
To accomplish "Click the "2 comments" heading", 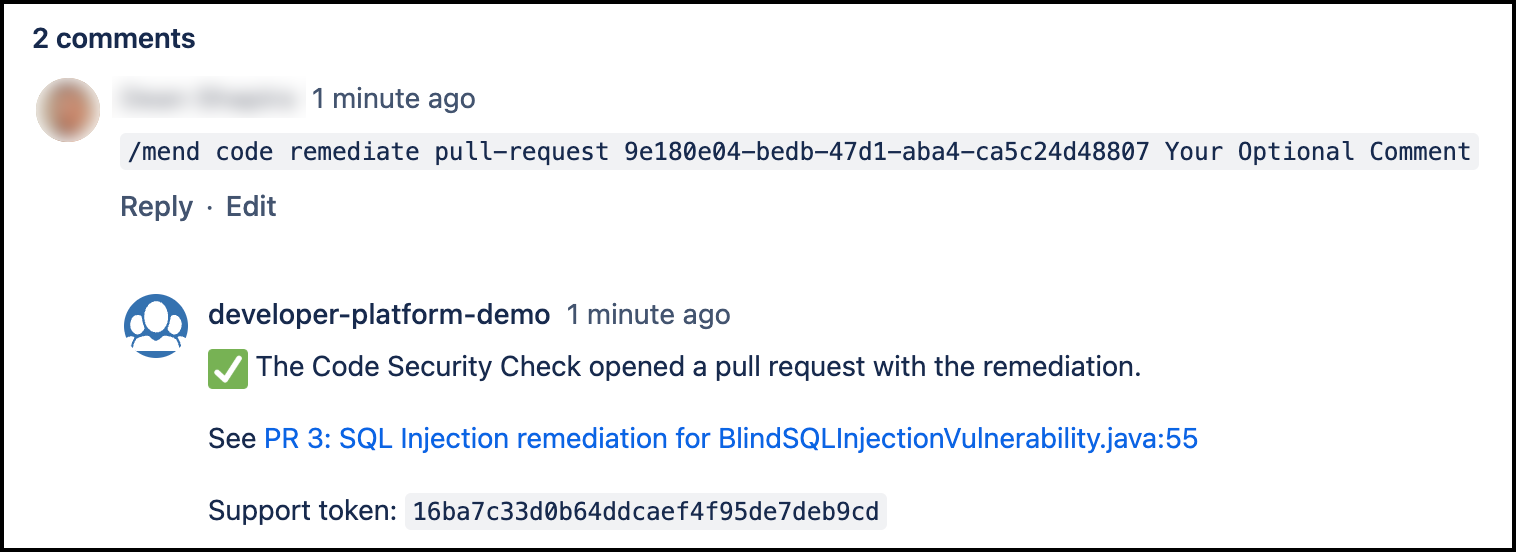I will (x=114, y=39).
